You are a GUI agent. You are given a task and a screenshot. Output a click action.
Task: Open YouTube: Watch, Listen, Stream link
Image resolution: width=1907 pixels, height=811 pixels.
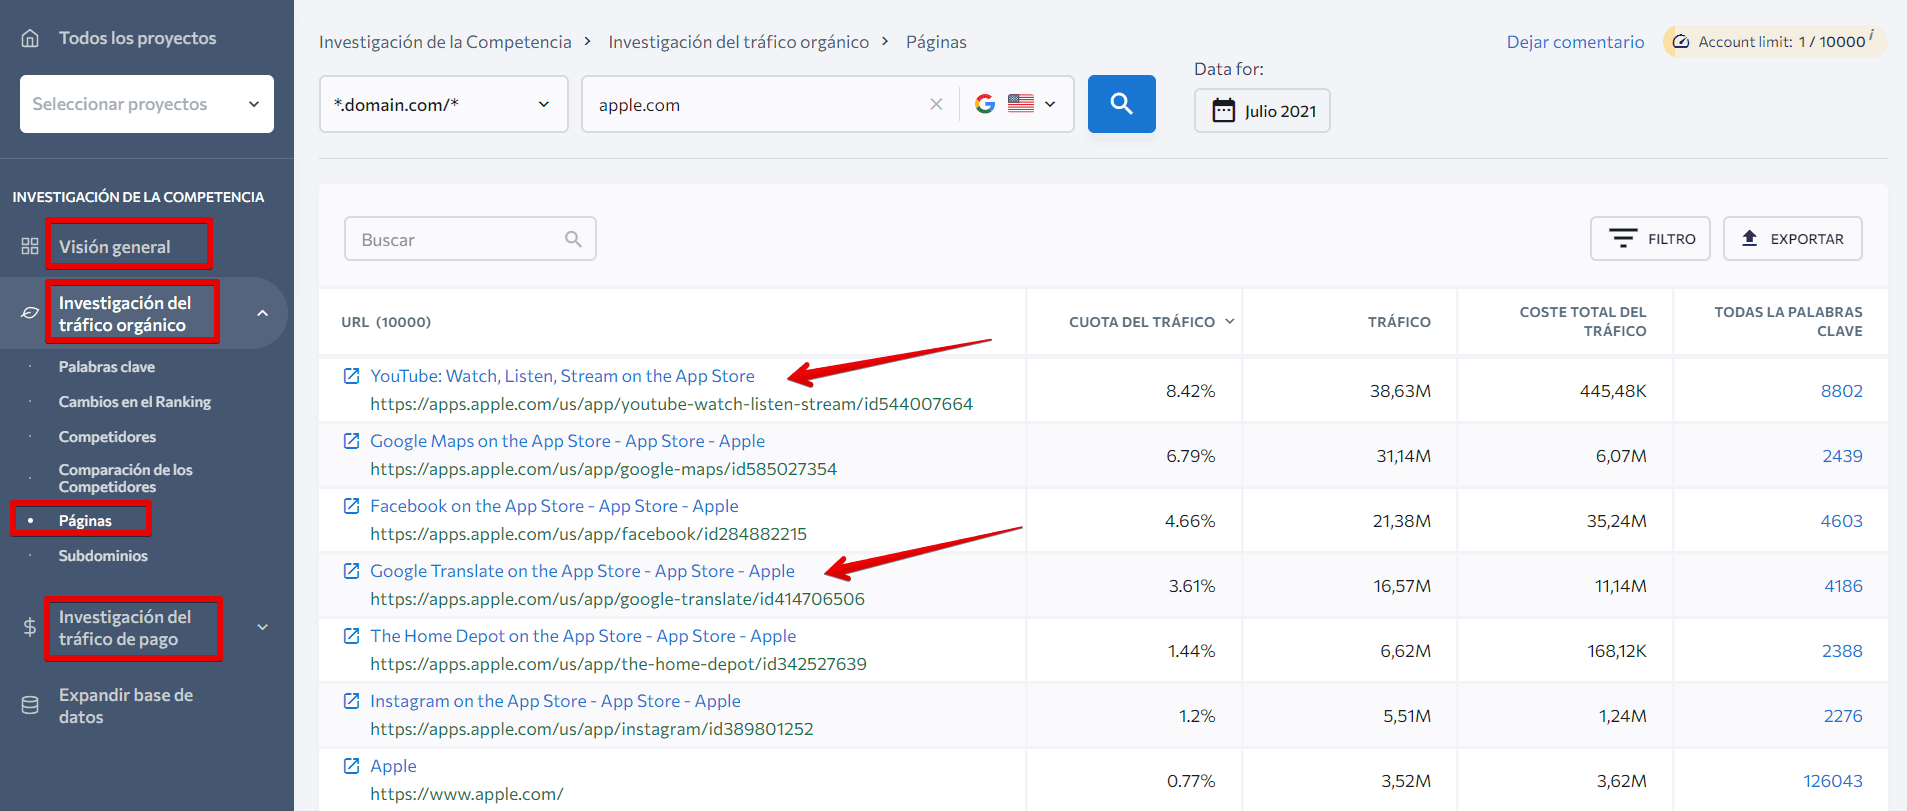coord(562,376)
